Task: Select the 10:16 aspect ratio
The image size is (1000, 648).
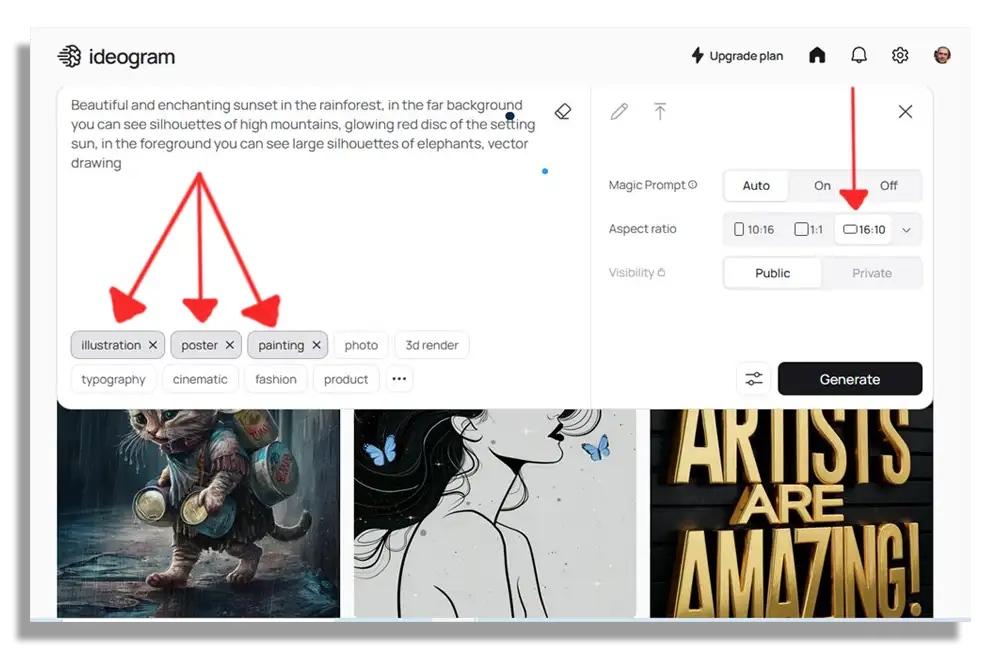Action: (x=754, y=230)
